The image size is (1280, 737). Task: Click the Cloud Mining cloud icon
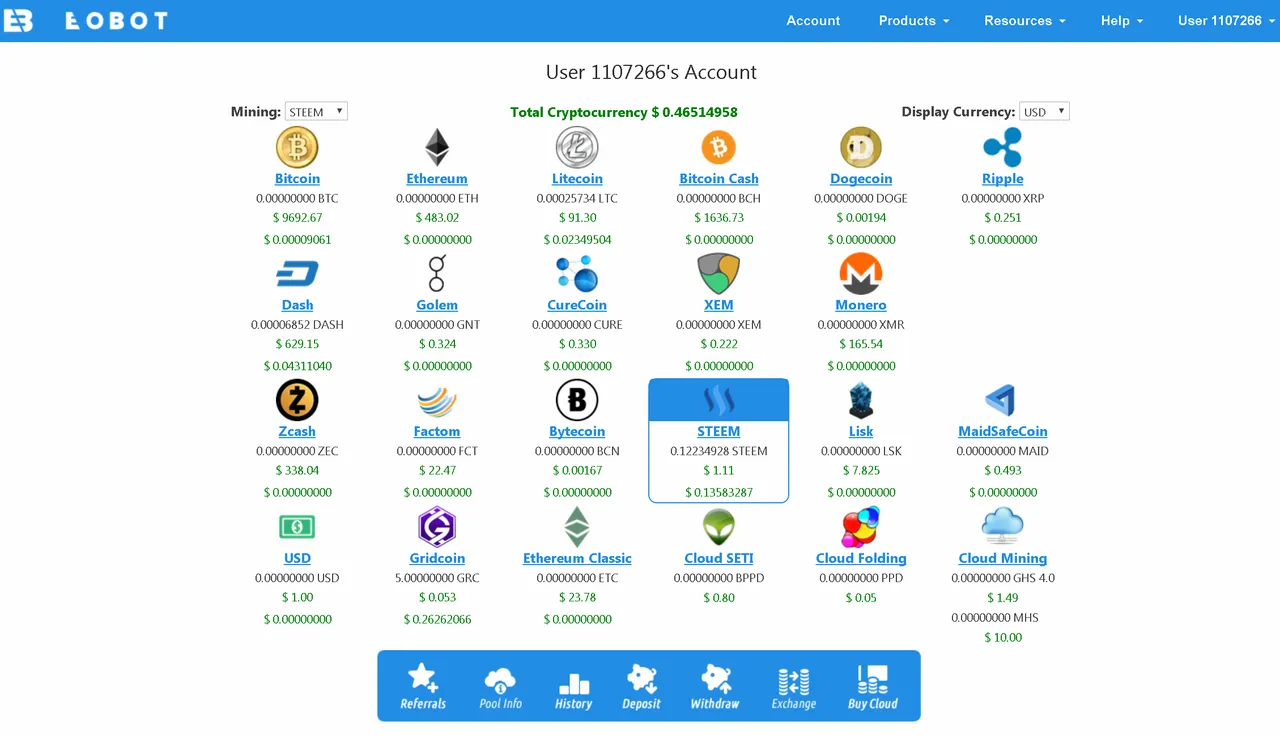[x=1002, y=527]
